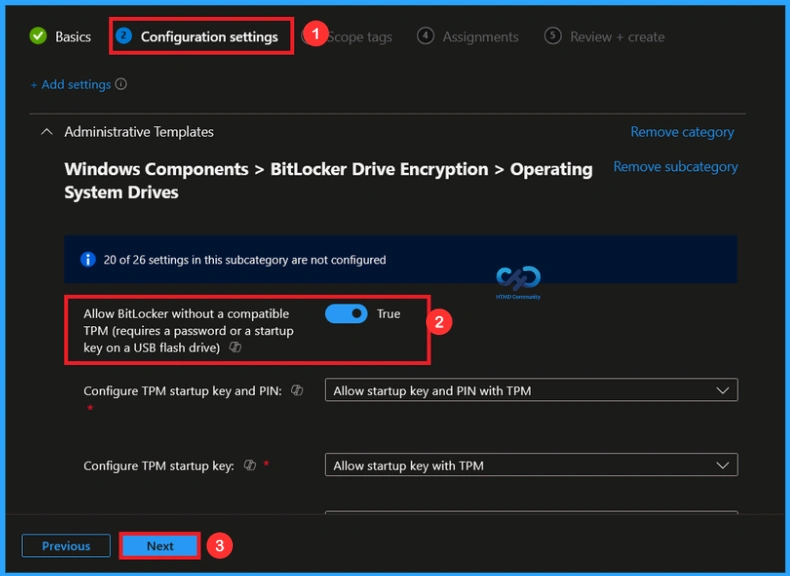Click the info icon beside Add settings

pyautogui.click(x=121, y=84)
